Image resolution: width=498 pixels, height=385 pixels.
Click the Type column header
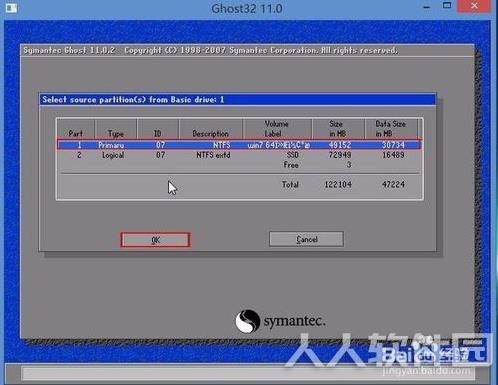pos(116,134)
